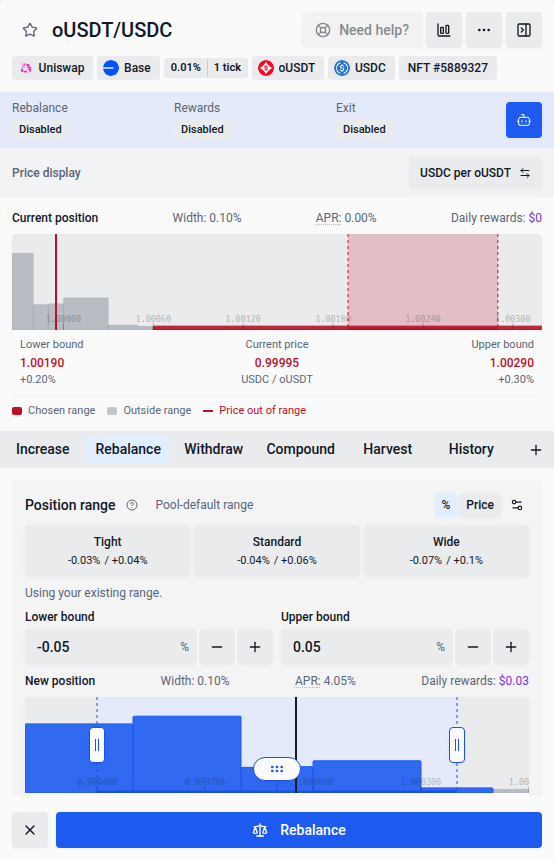554x860 pixels.
Task: Click the current price red line in chart
Action: pos(56,281)
